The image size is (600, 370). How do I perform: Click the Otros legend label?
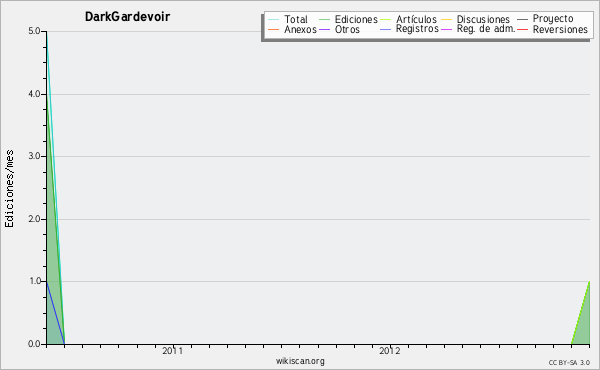coord(347,29)
